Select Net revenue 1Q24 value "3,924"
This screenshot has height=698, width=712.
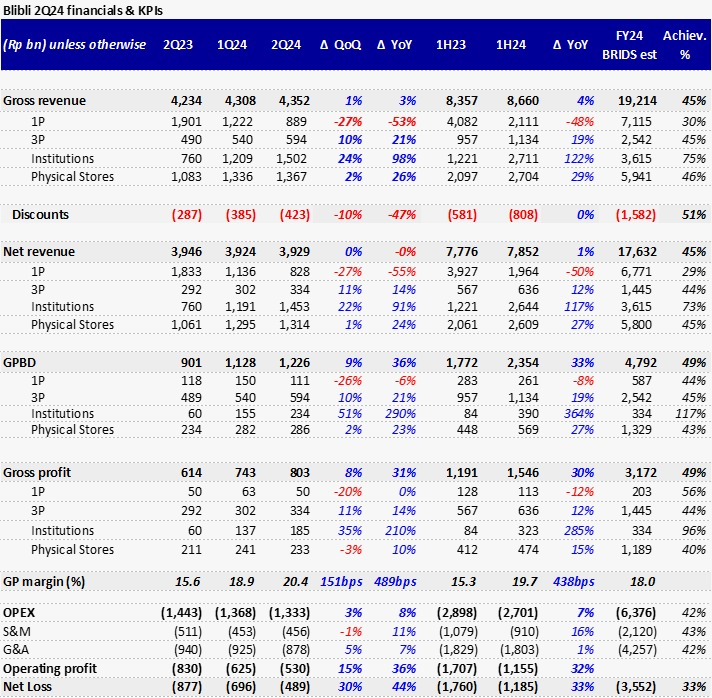(x=240, y=252)
